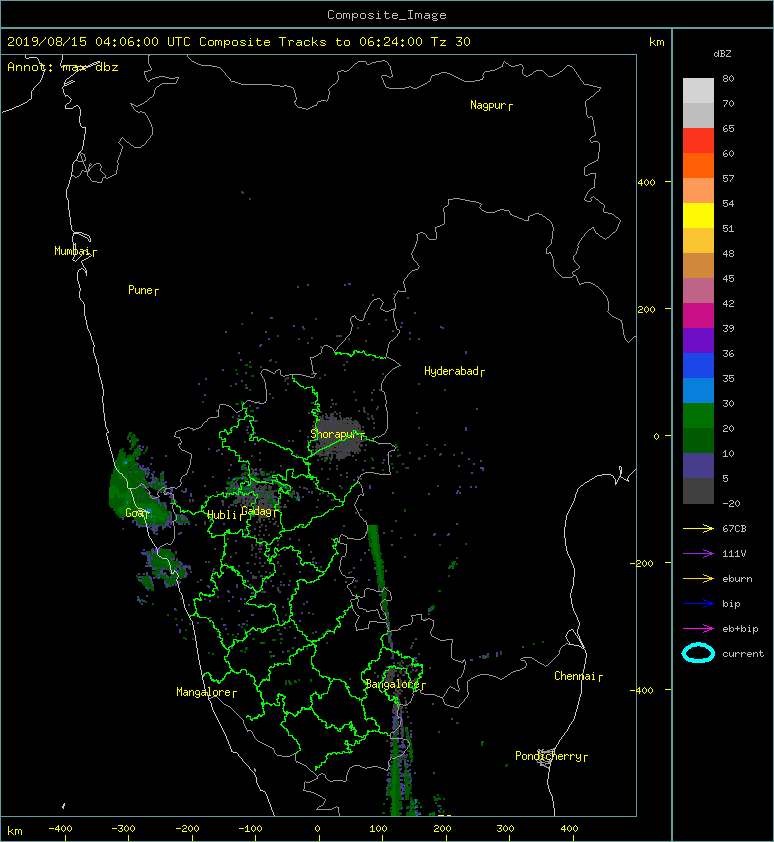Click the Goa city label
774x842 pixels.
pos(134,513)
